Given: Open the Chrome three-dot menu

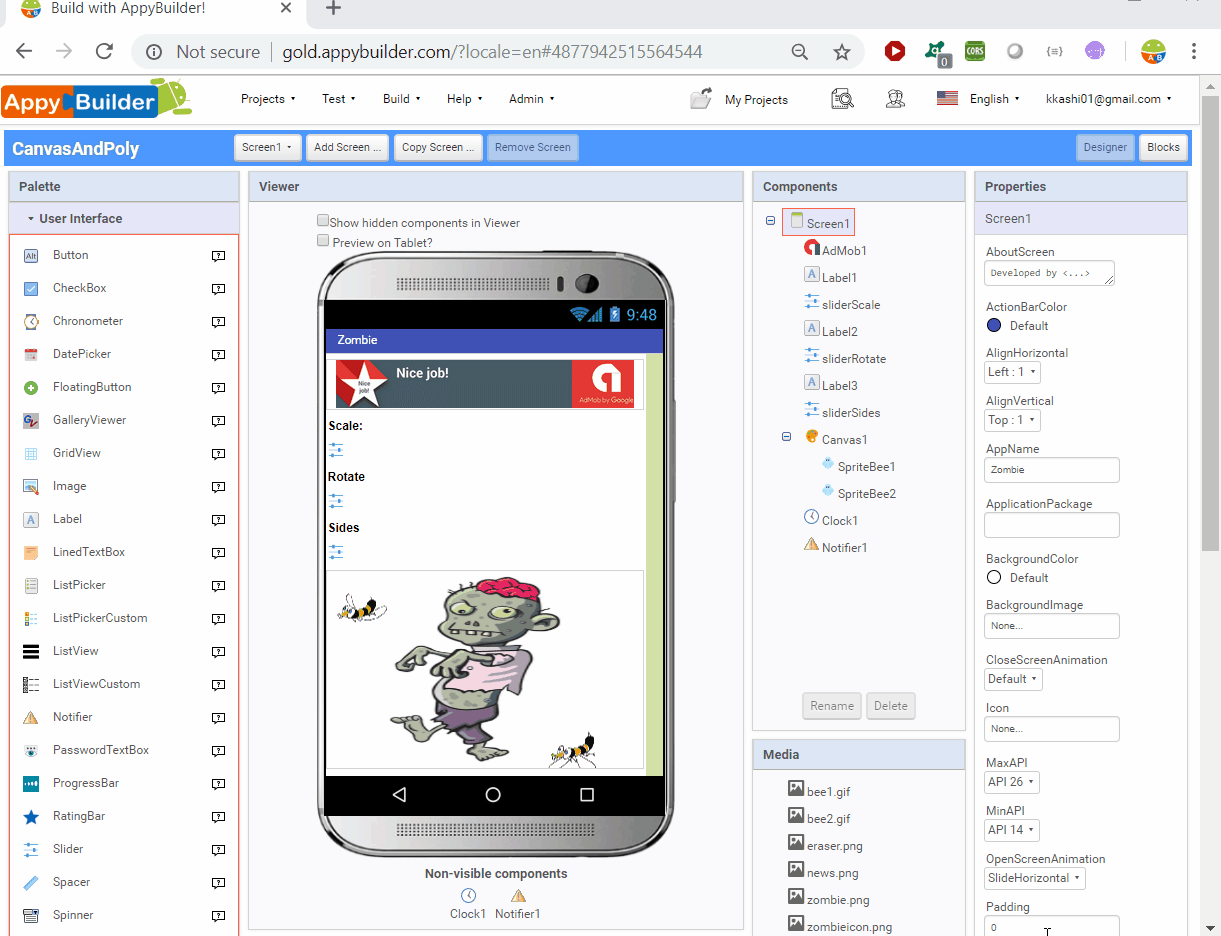Looking at the screenshot, I should [1194, 51].
